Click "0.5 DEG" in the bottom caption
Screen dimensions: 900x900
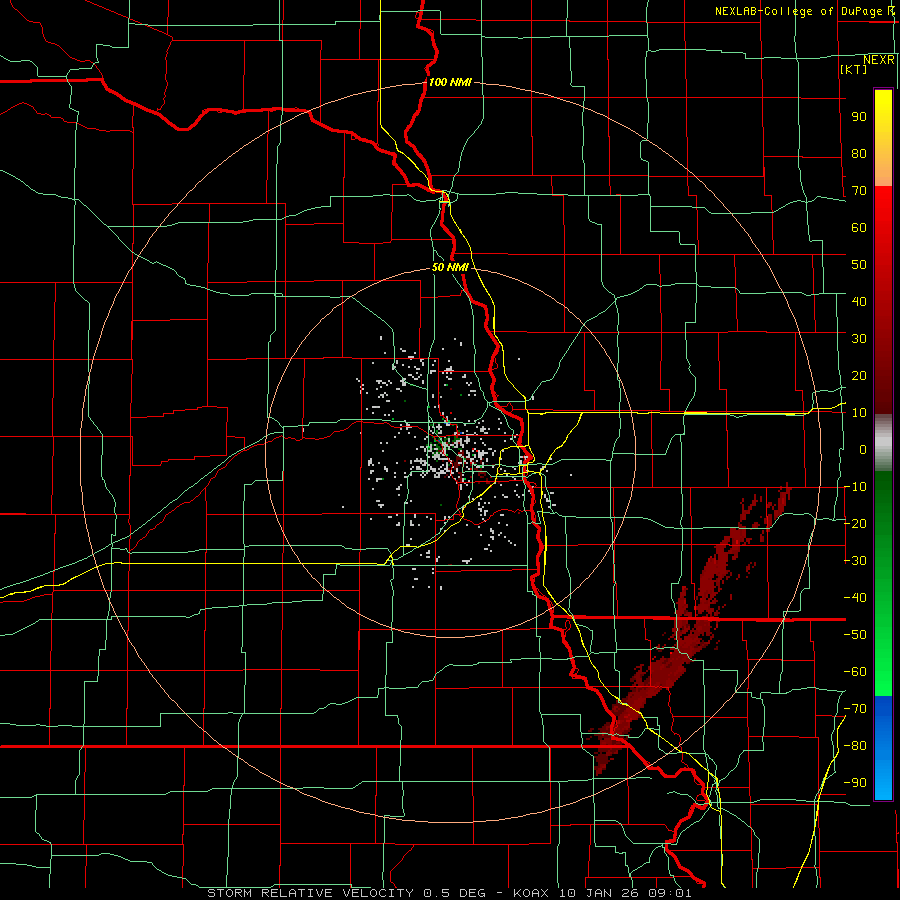pos(454,893)
